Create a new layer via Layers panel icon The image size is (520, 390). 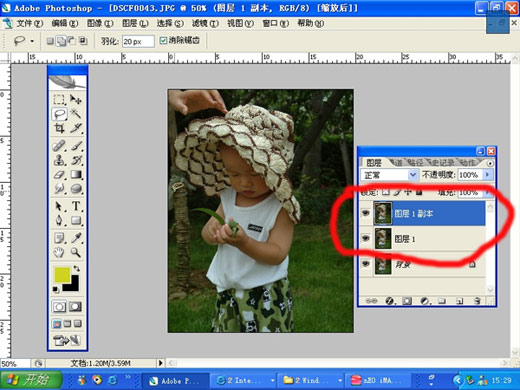tap(460, 301)
